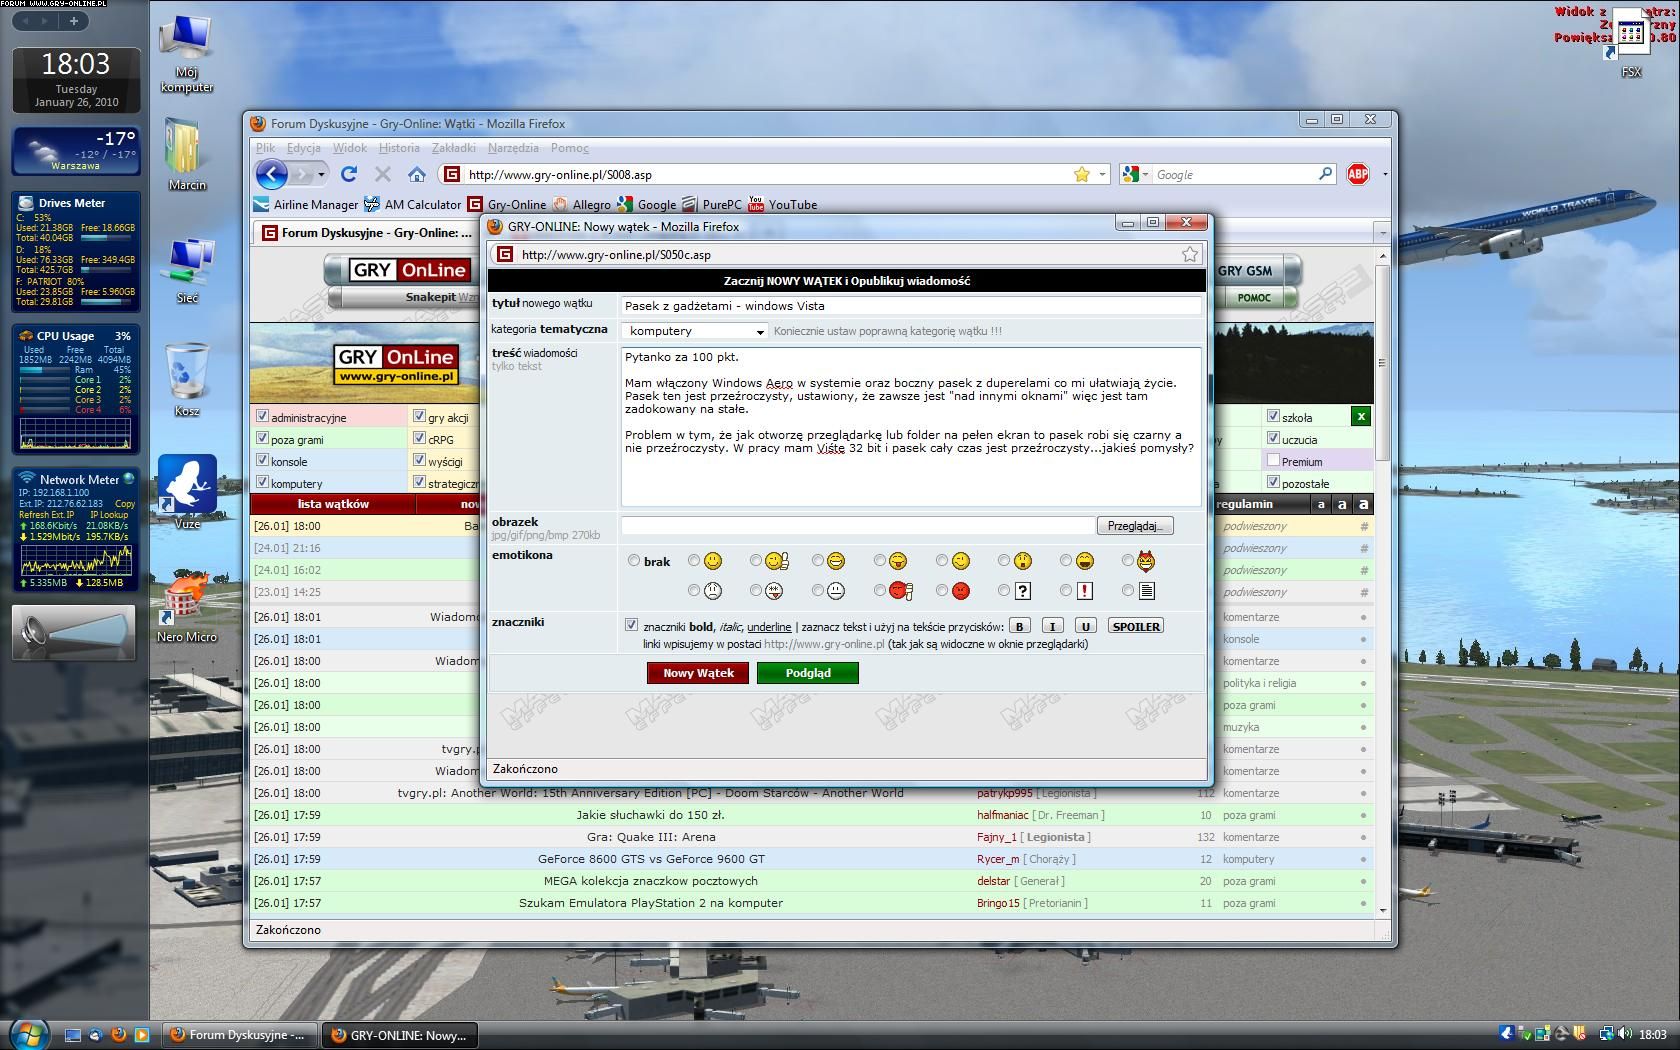Open the Google search engine dropdown
The height and width of the screenshot is (1050, 1680).
tap(1146, 174)
